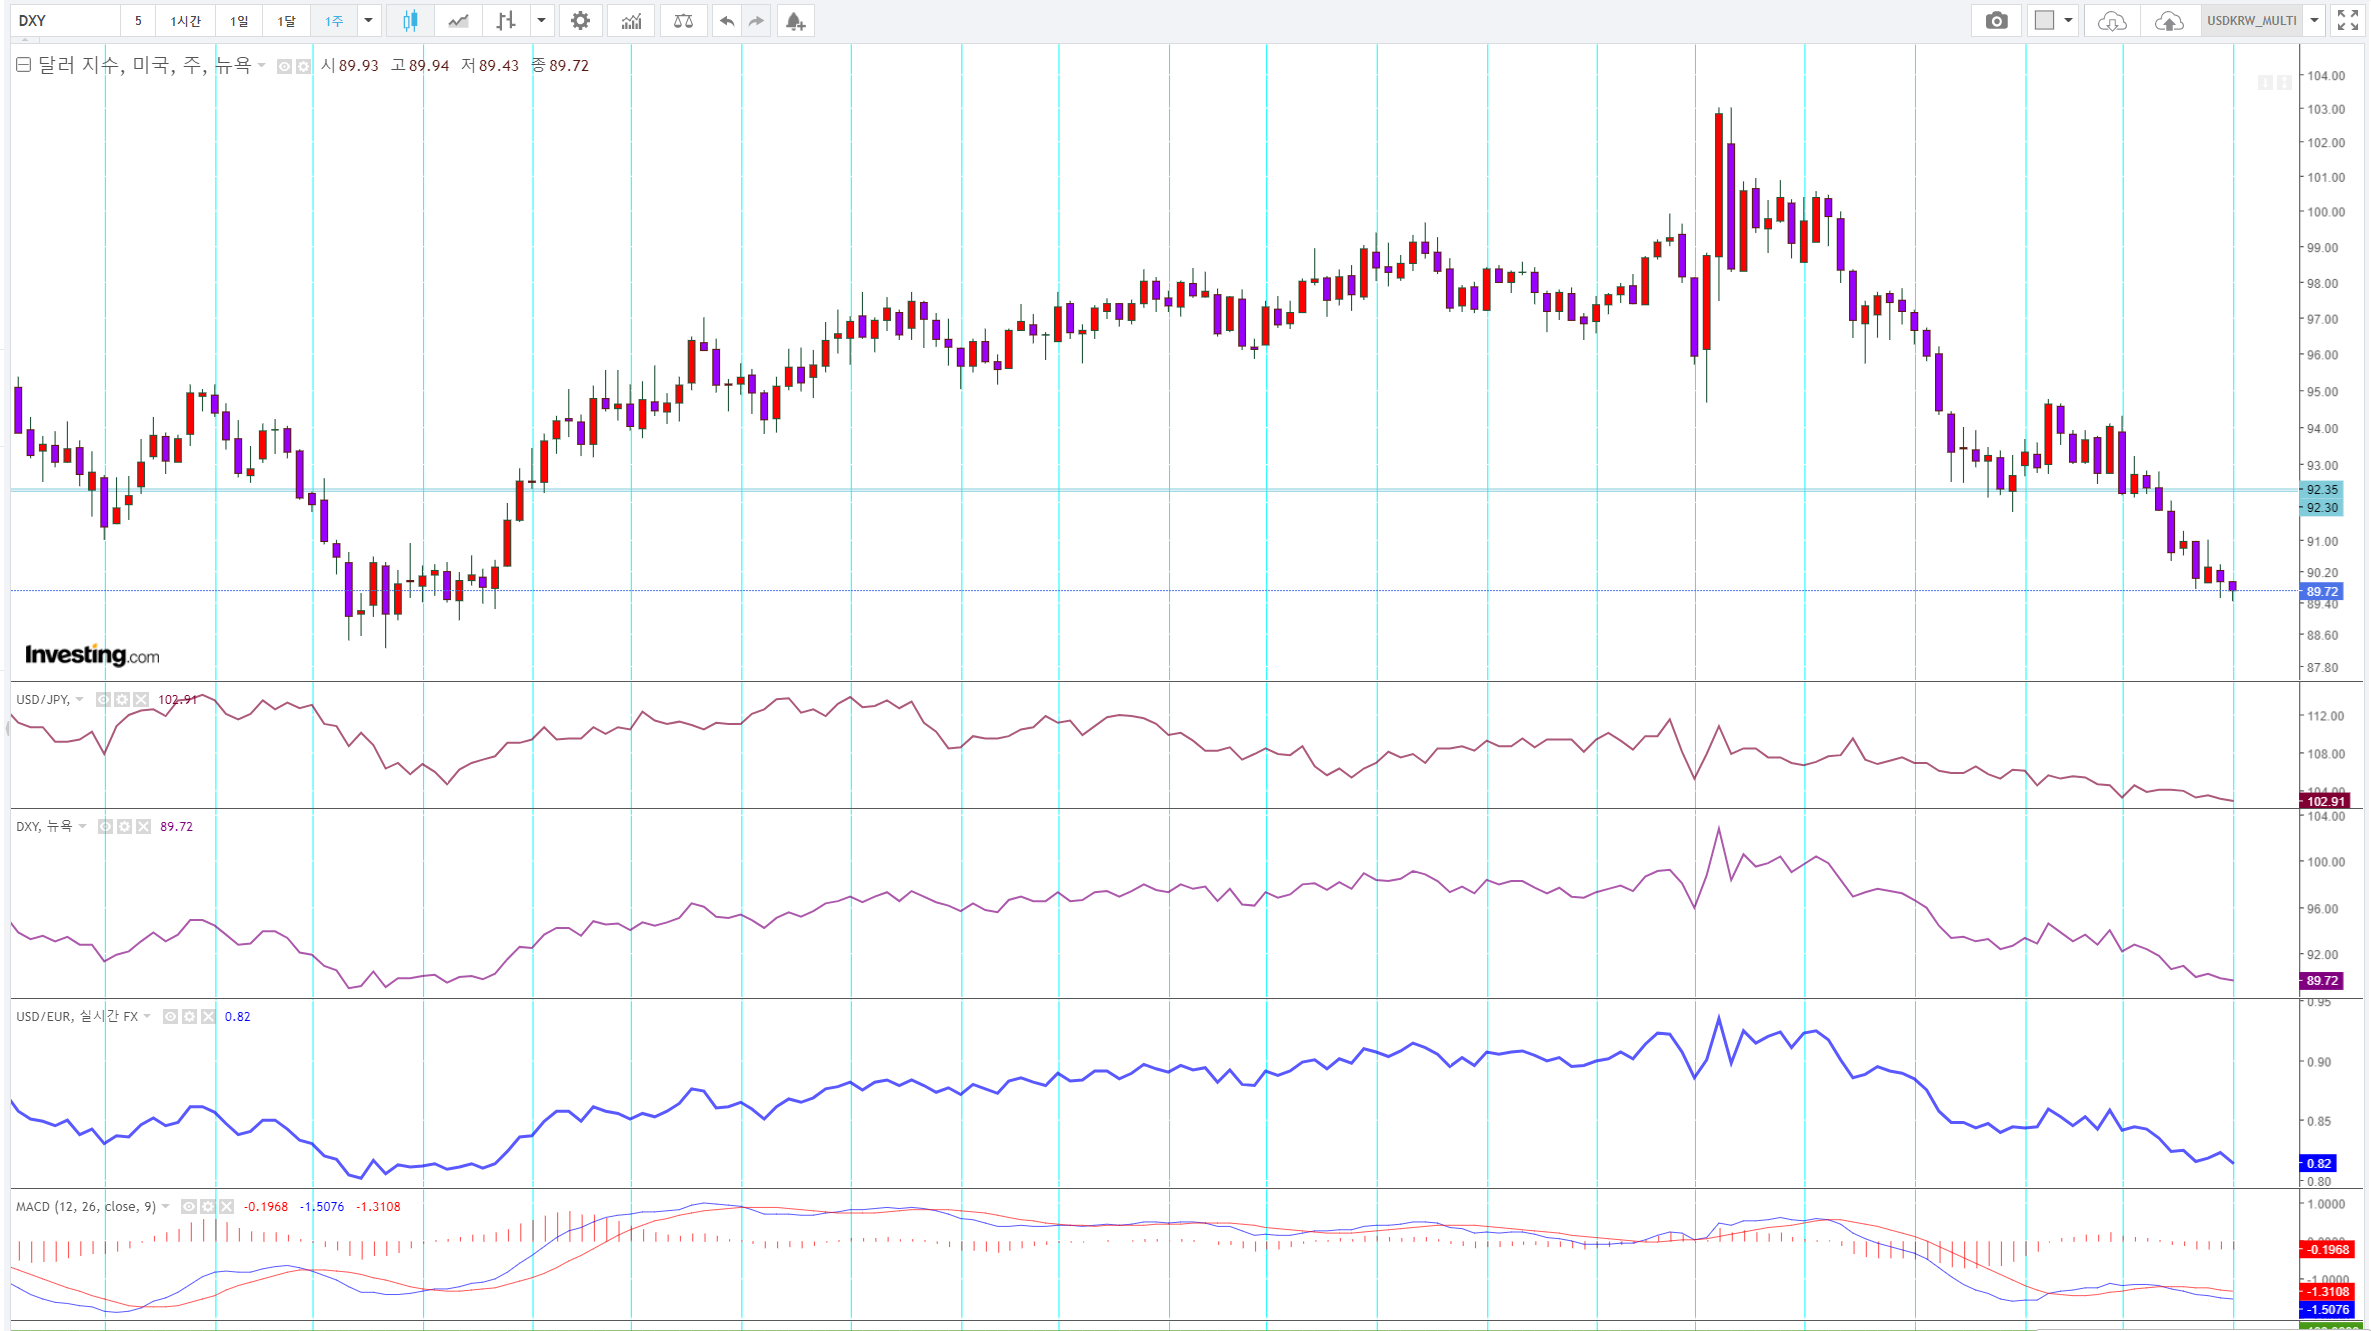The image size is (2371, 1331).
Task: Toggle visibility eye of MACD indicator
Action: 188,1207
